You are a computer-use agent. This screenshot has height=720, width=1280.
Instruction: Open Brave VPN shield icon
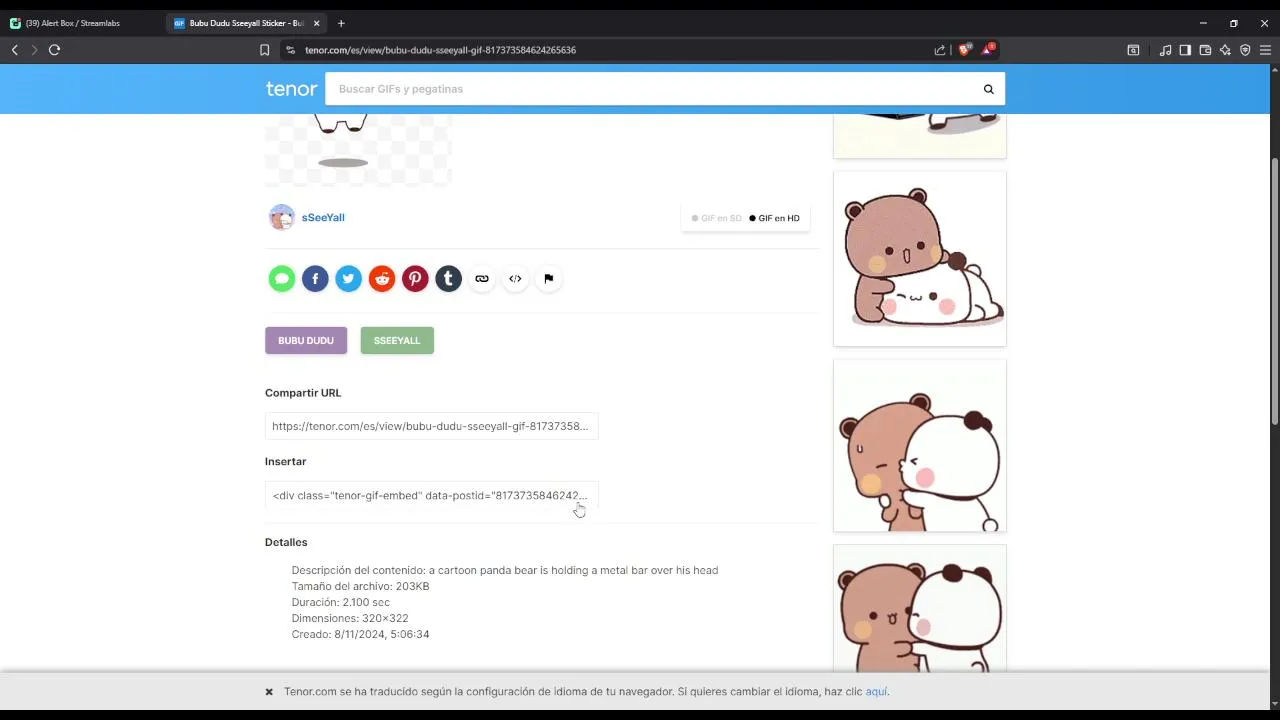[1245, 50]
